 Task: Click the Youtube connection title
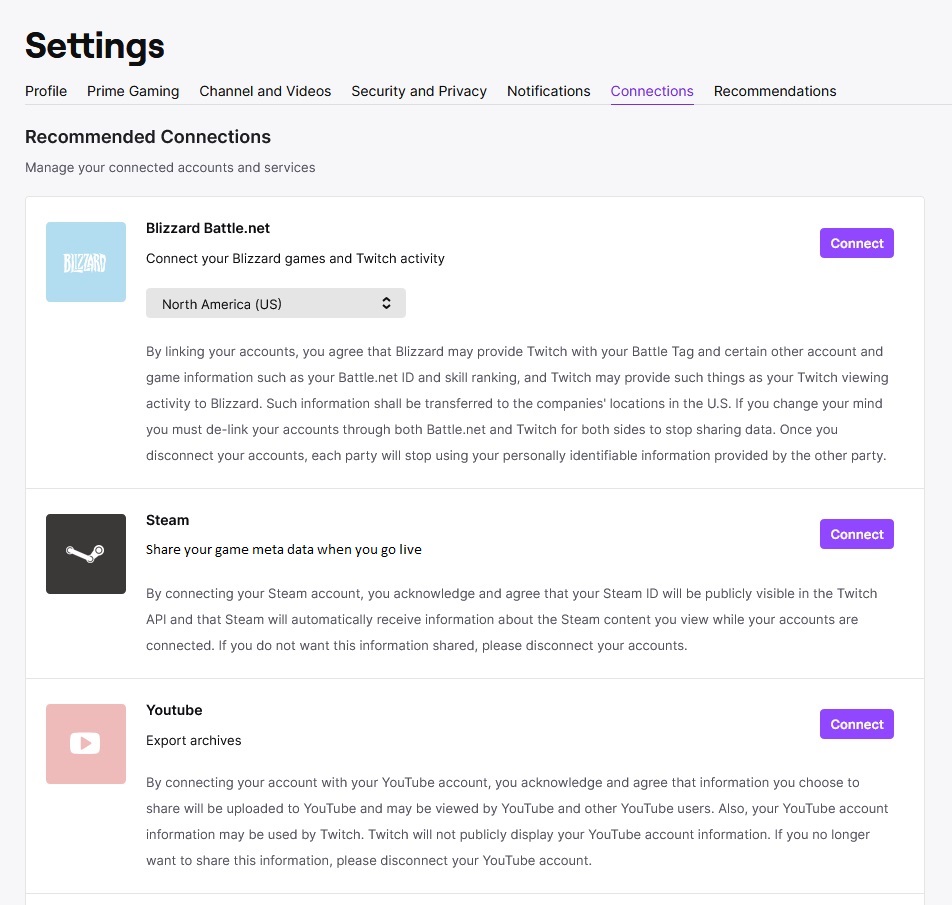pos(174,710)
